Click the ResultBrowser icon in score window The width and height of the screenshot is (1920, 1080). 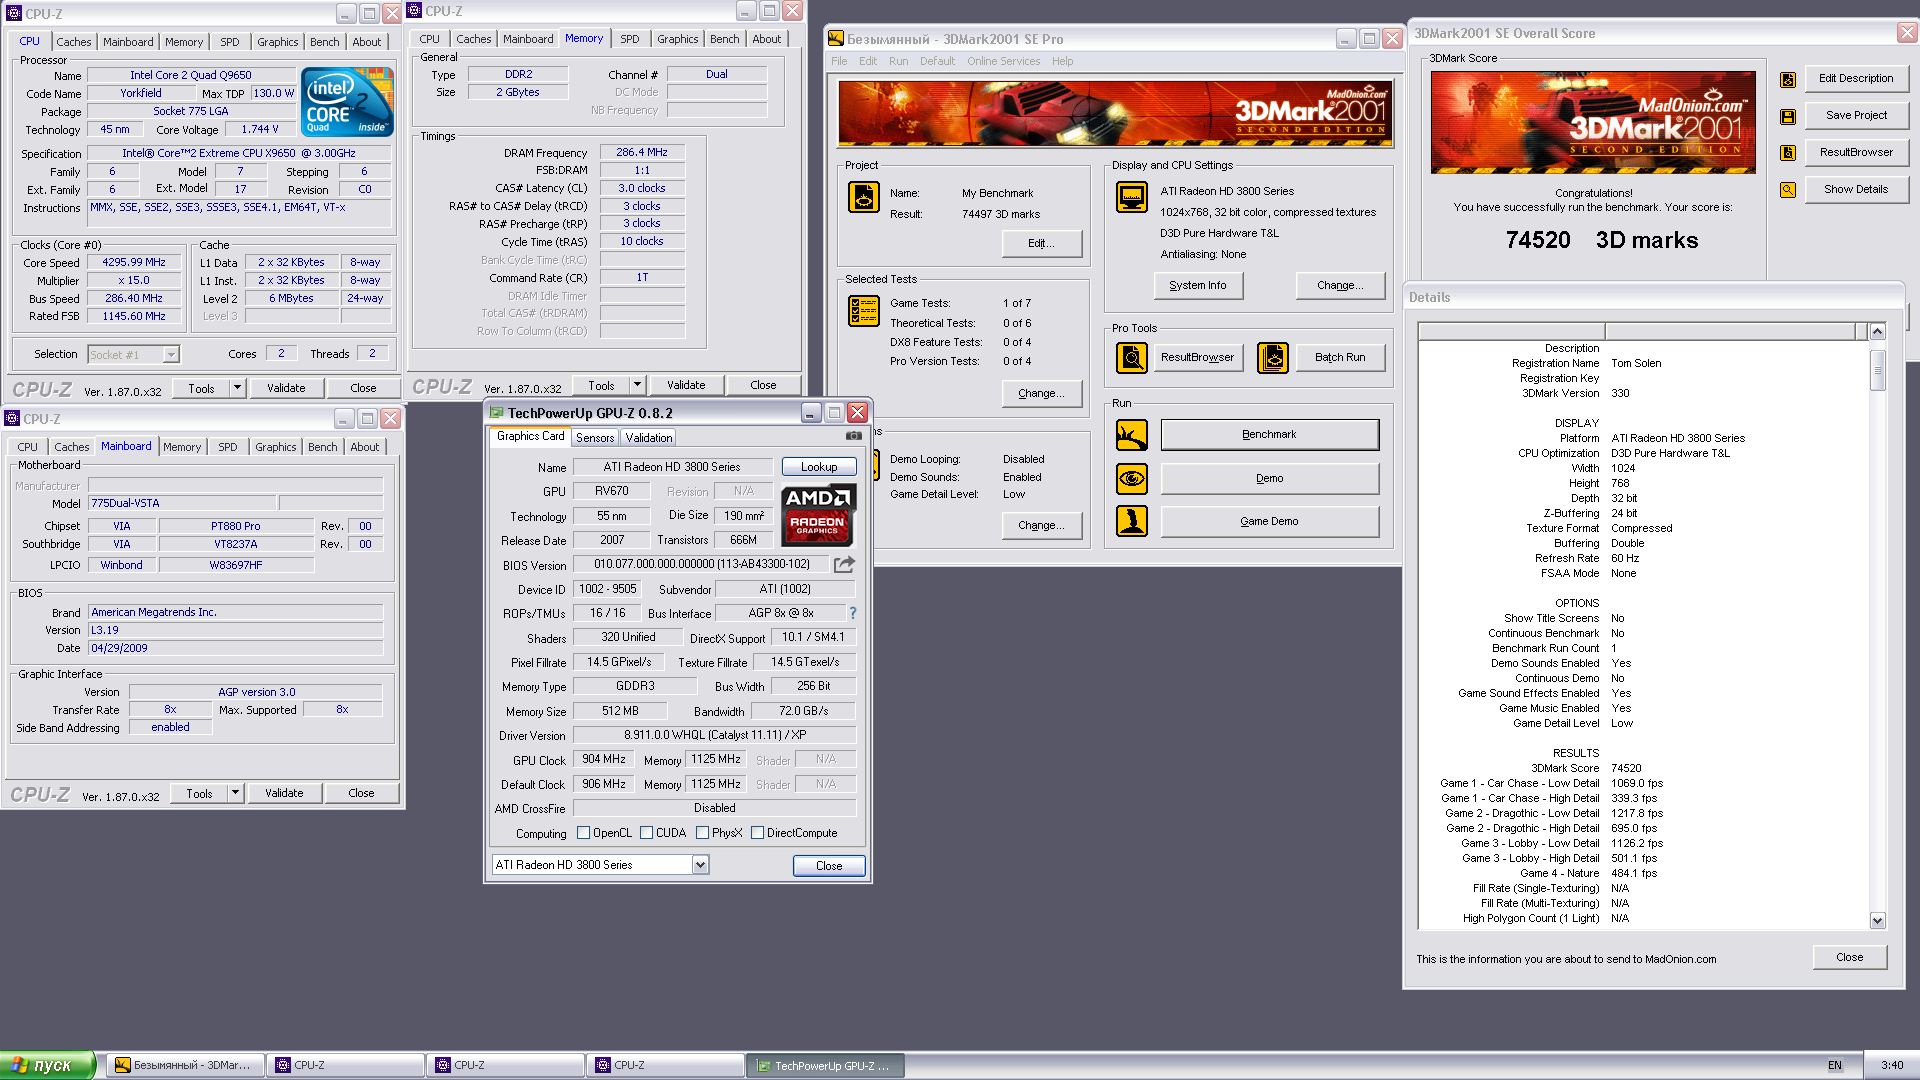pos(1788,153)
